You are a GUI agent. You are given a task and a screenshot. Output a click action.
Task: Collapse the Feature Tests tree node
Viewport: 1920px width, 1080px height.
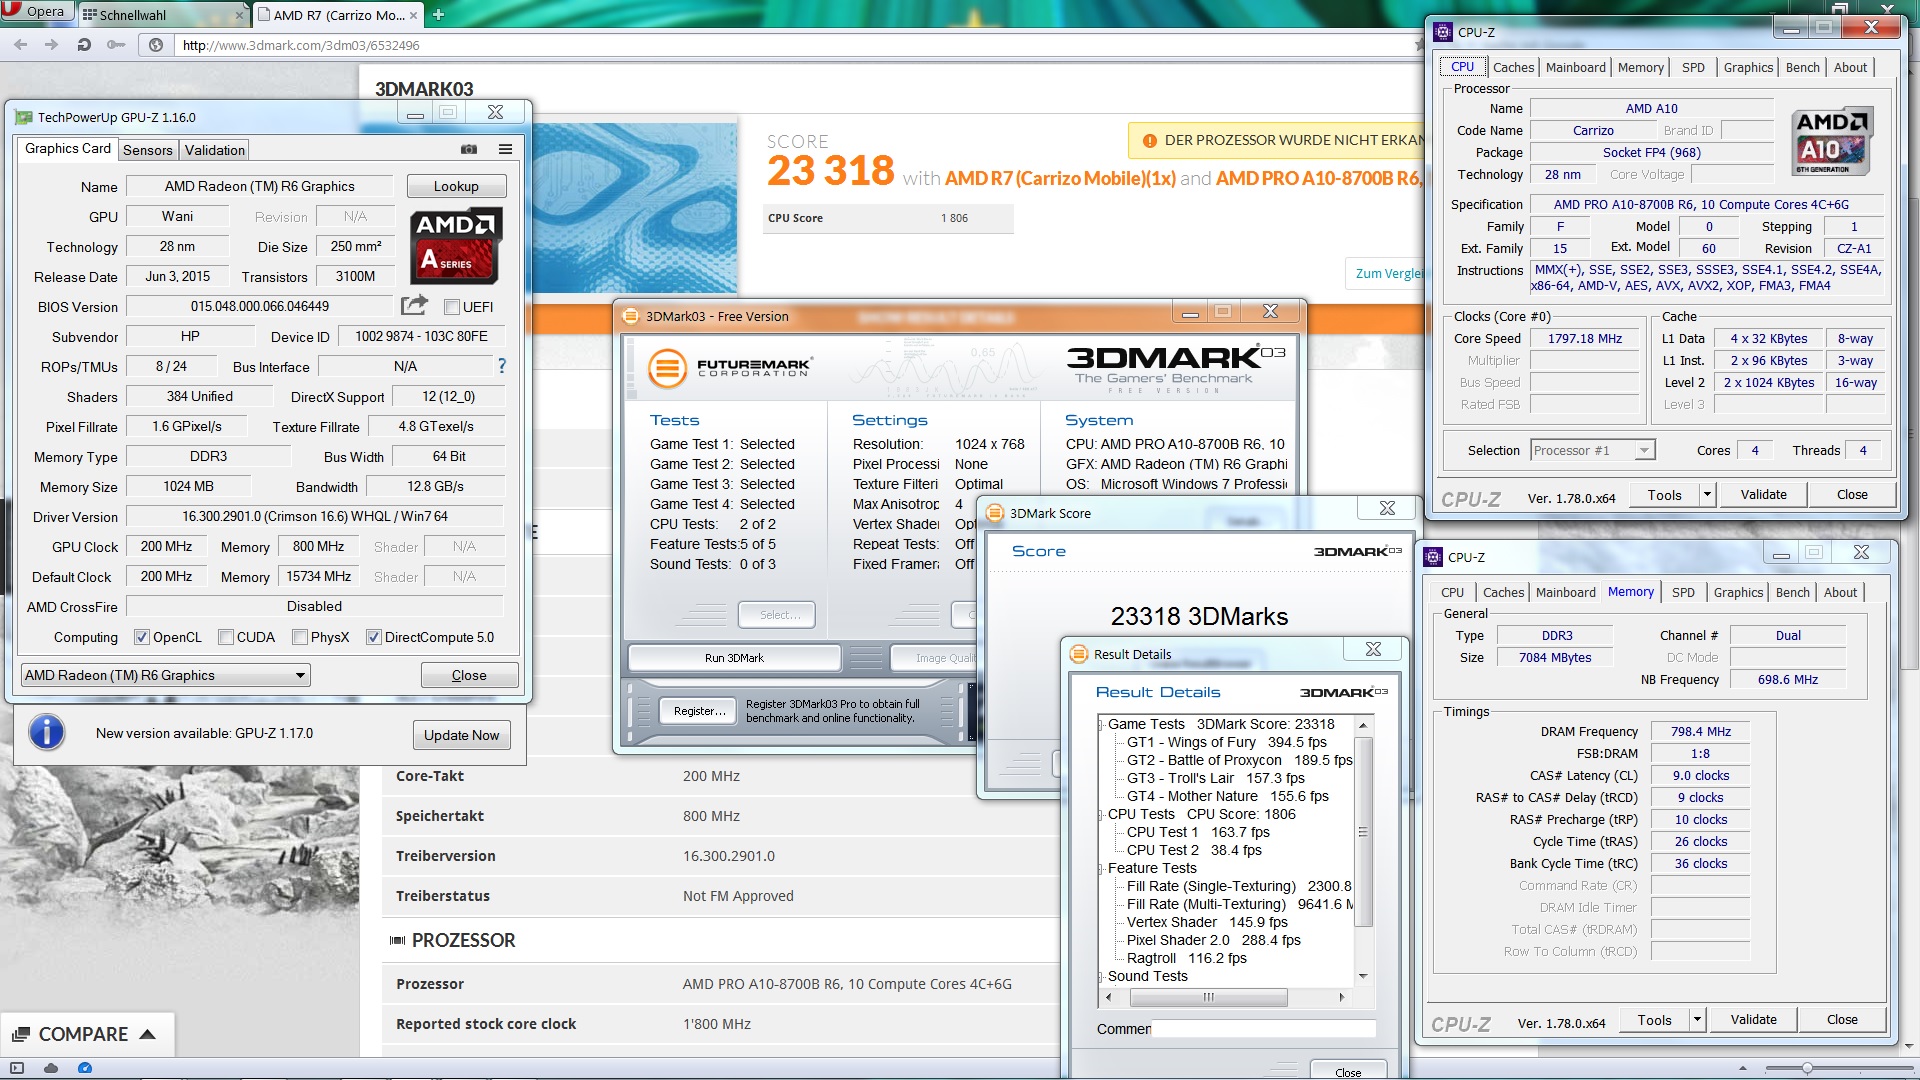tap(1102, 869)
